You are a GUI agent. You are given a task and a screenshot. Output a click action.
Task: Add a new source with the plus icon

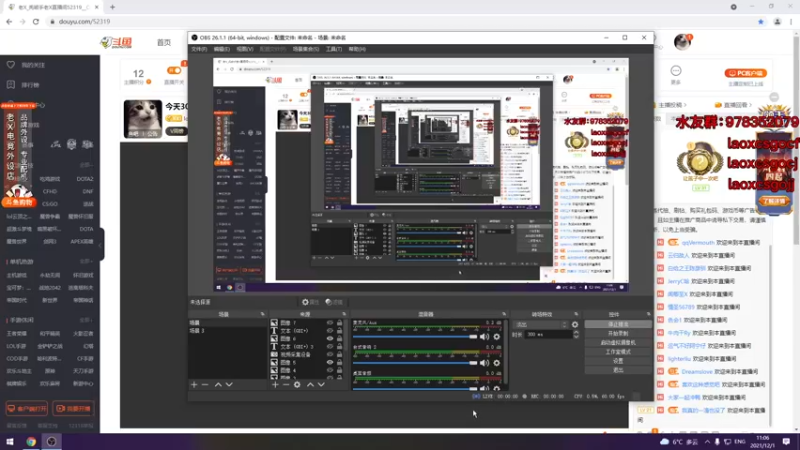pyautogui.click(x=275, y=385)
